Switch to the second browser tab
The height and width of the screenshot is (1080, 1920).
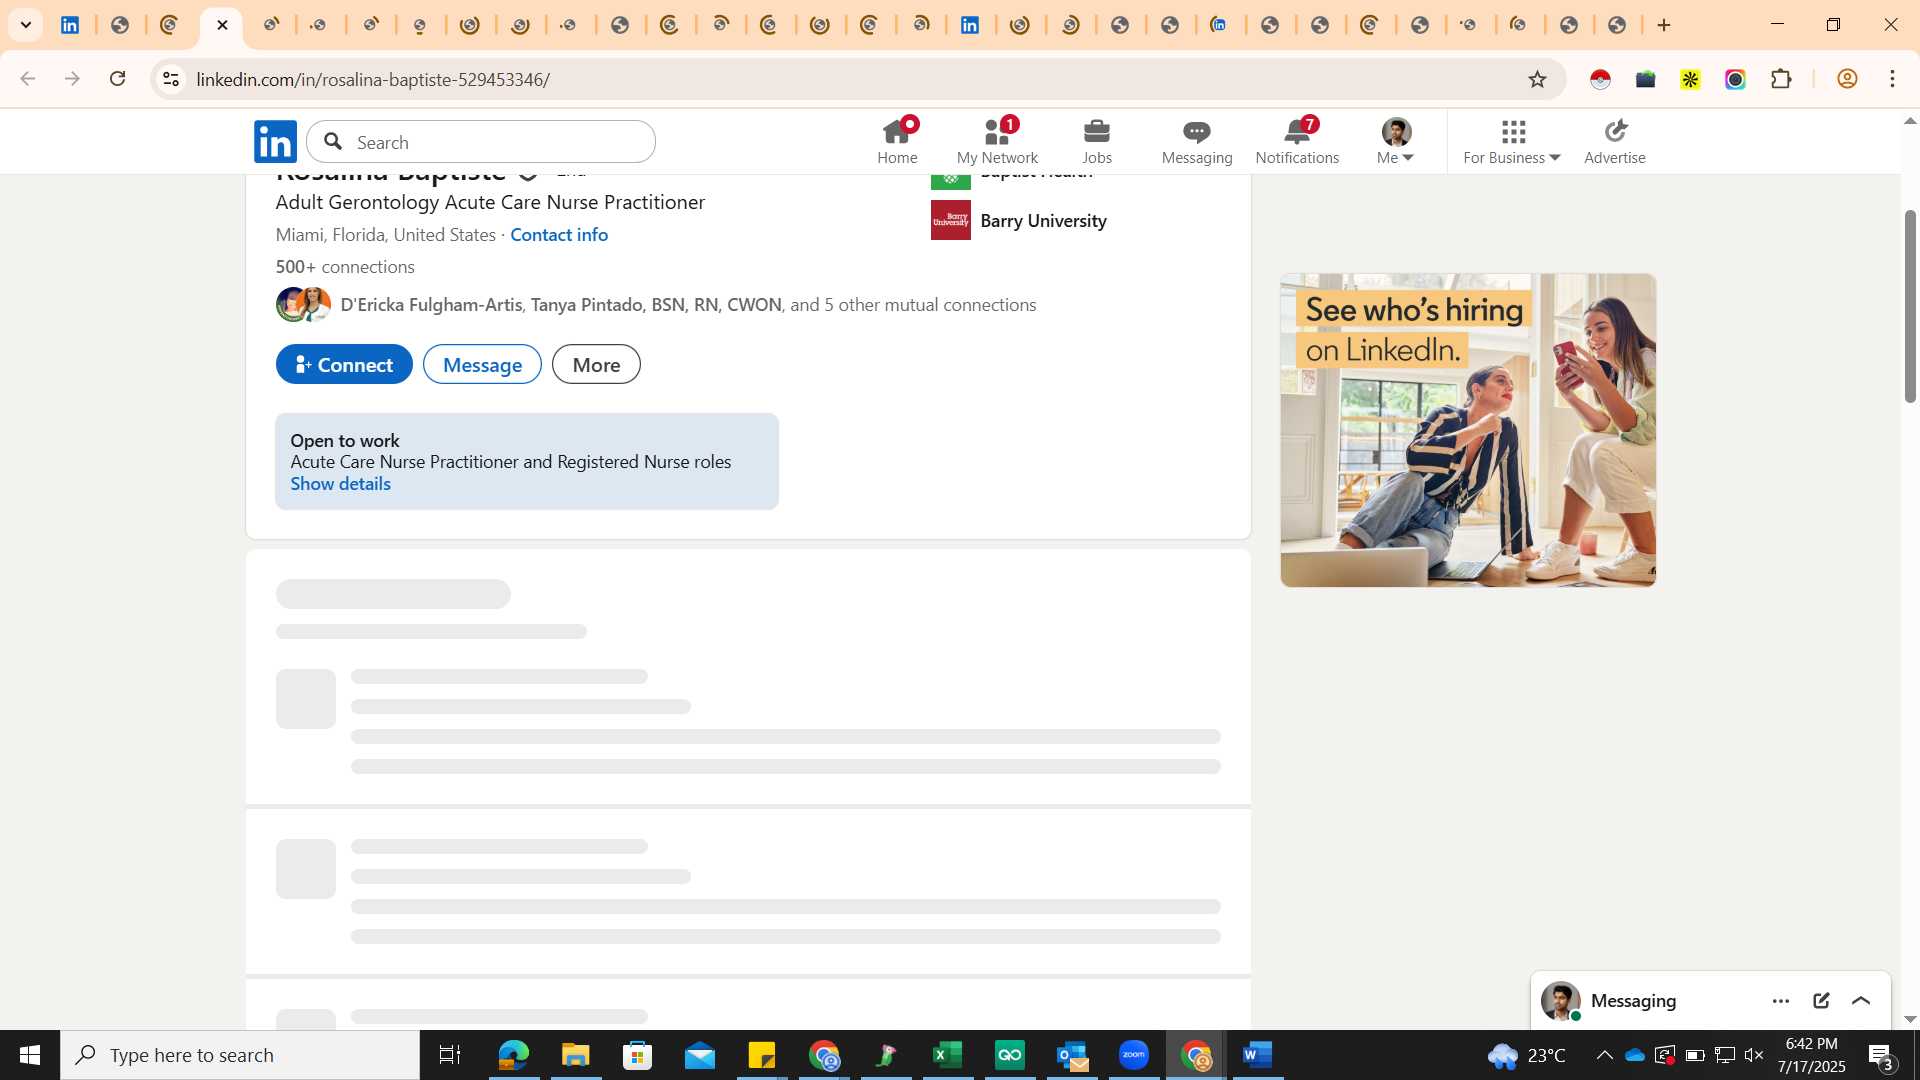pyautogui.click(x=120, y=25)
